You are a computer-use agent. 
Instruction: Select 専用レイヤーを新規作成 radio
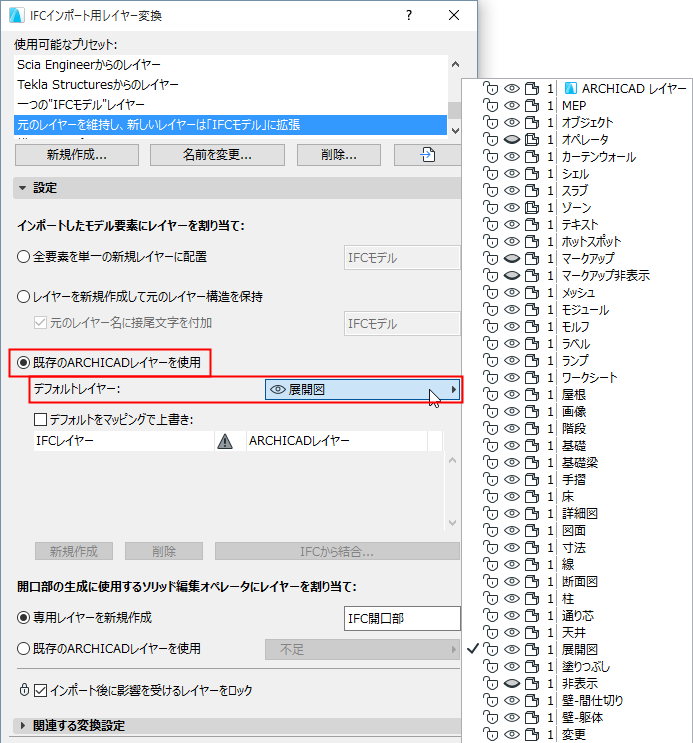[23, 618]
